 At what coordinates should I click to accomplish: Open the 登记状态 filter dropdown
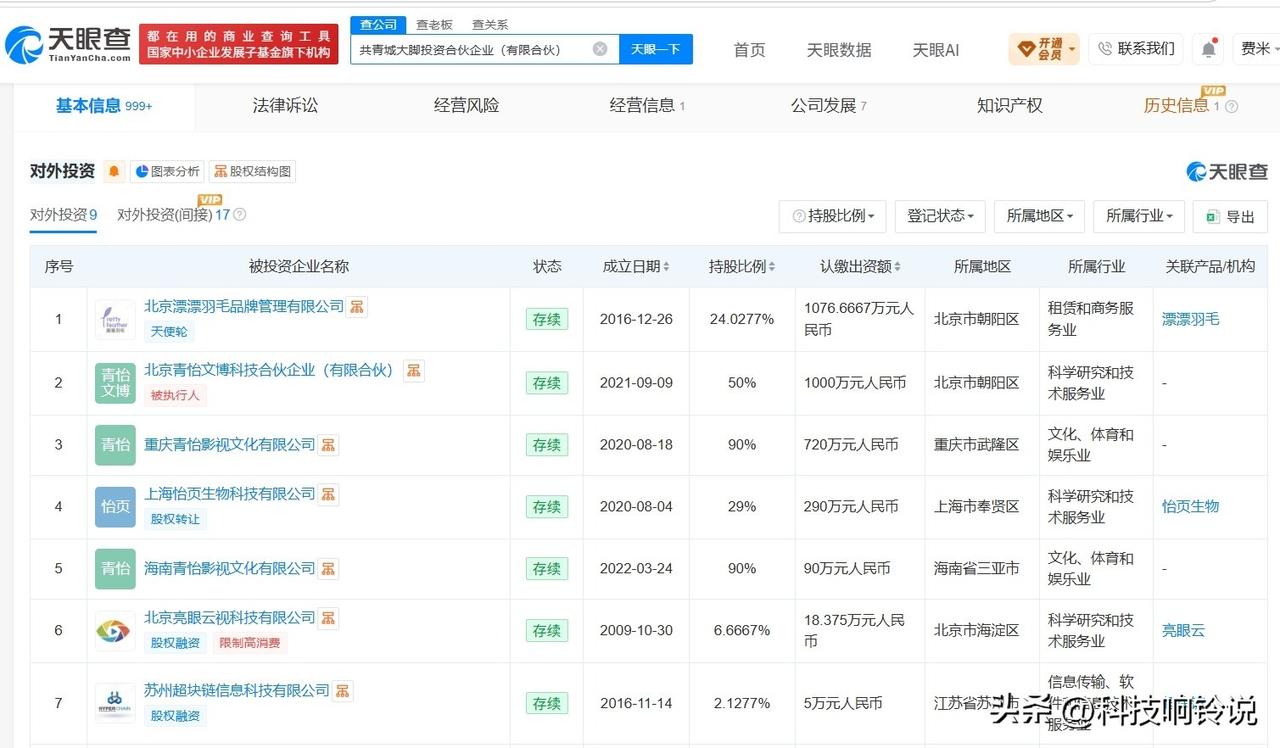940,216
